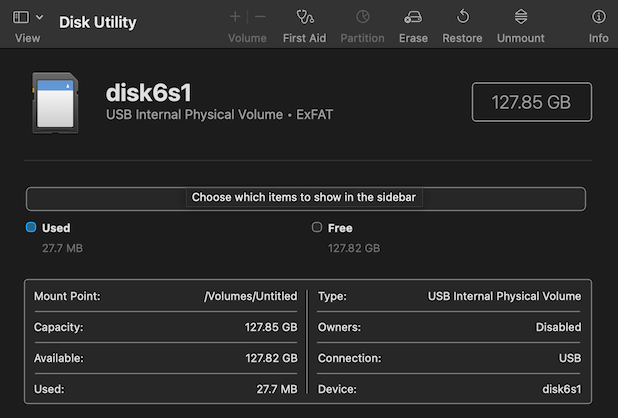Run First Aid stethoscope icon
The width and height of the screenshot is (618, 418).
(x=305, y=17)
